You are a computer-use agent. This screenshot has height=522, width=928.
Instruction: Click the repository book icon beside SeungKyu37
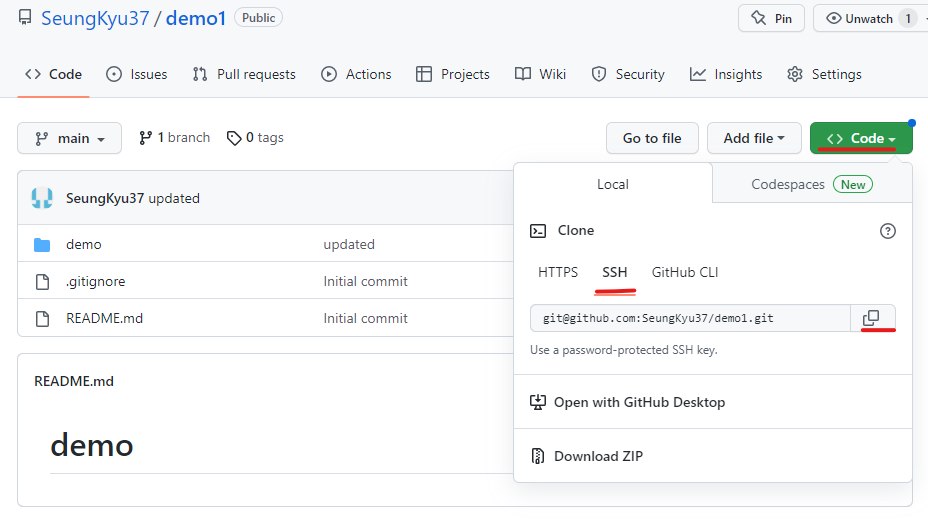(x=25, y=18)
